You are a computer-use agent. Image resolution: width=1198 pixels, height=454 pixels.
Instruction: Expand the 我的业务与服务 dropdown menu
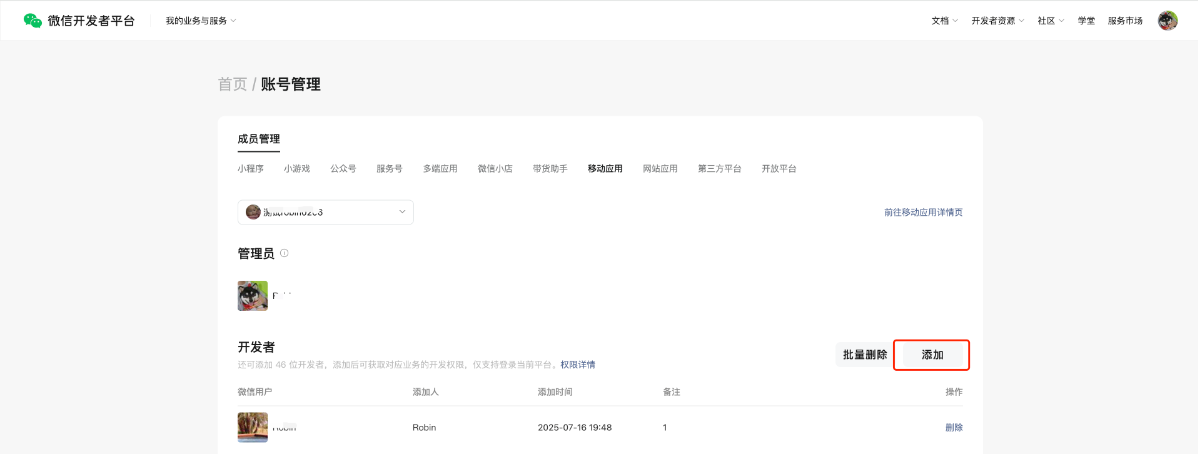[x=201, y=21]
